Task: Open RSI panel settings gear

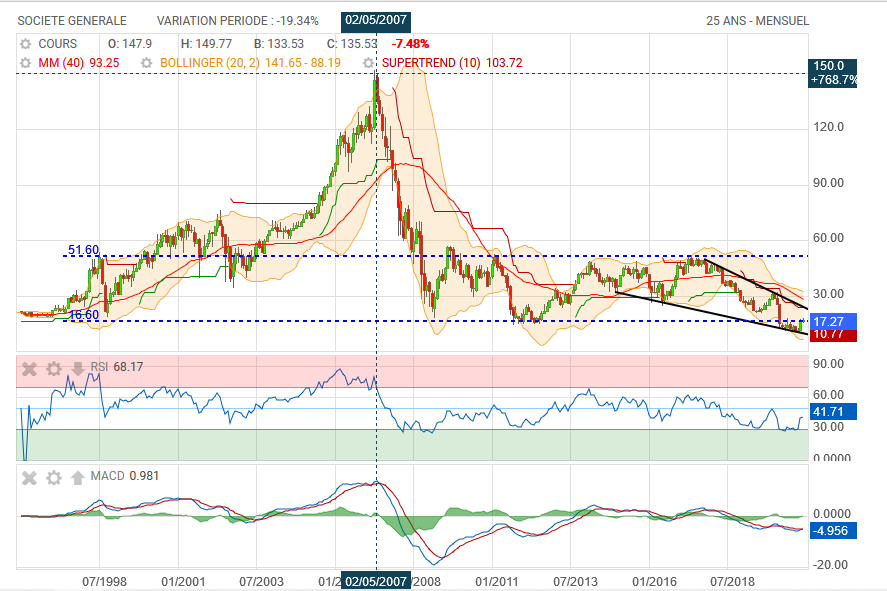Action: pos(54,368)
